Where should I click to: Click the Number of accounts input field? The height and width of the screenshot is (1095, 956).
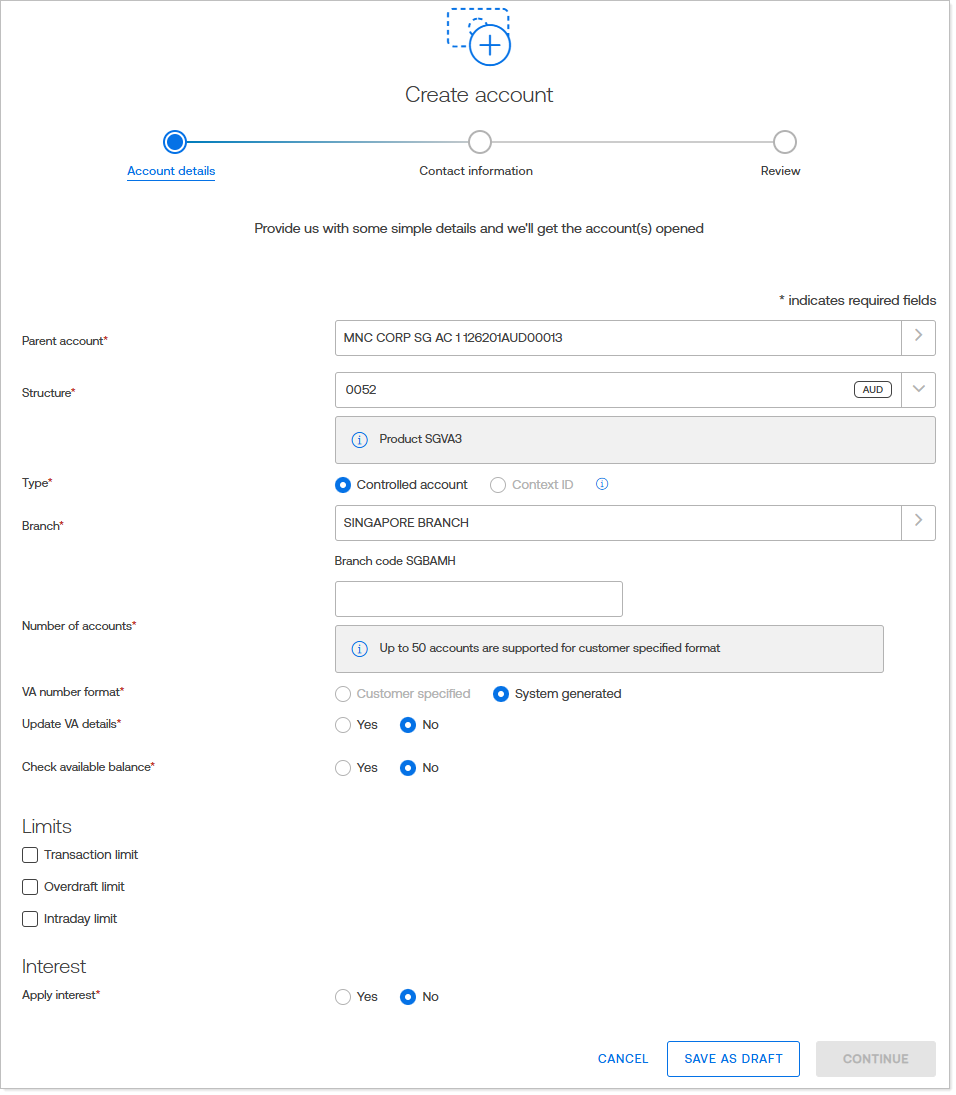(x=478, y=599)
